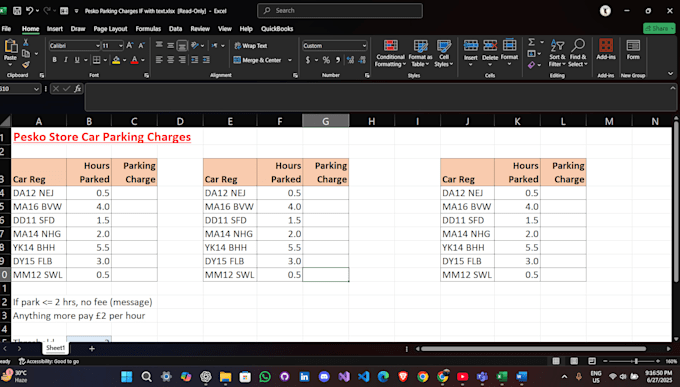Viewport: 680px width, 387px height.
Task: Click the Delete cells button
Action: pos(490,53)
